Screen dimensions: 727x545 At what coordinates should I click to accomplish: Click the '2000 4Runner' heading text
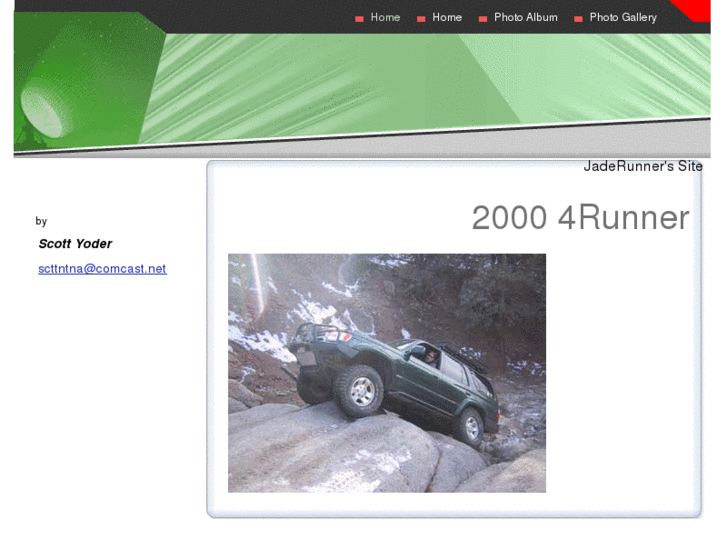pyautogui.click(x=580, y=218)
